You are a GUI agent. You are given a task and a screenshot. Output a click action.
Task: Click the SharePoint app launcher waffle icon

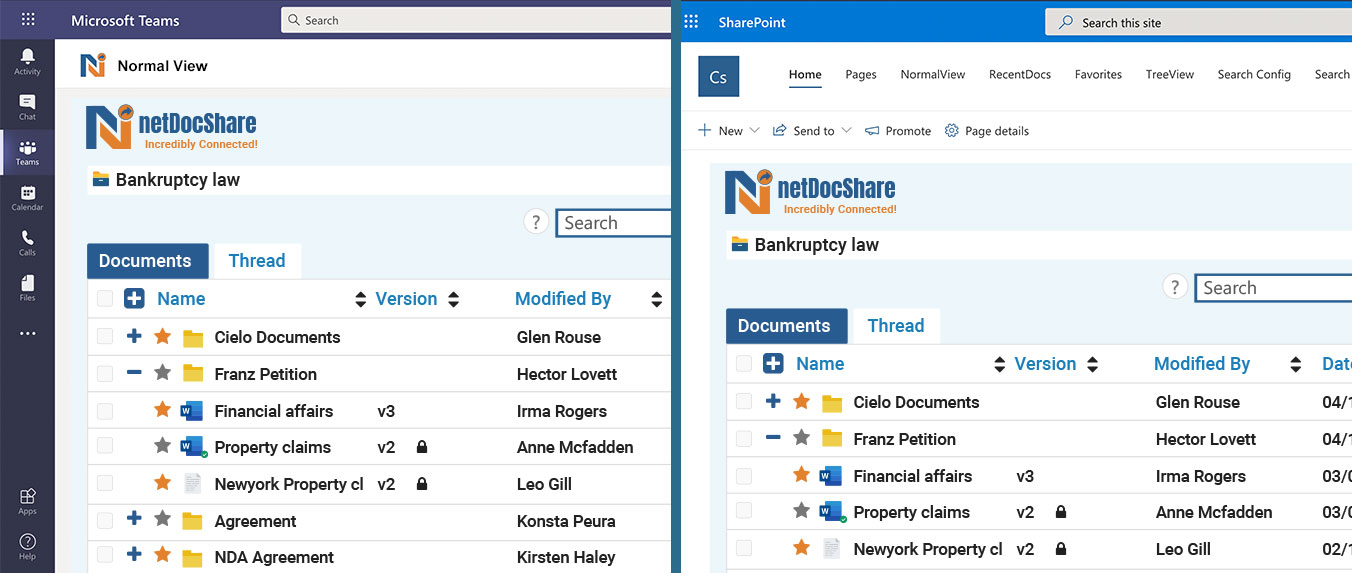click(691, 21)
